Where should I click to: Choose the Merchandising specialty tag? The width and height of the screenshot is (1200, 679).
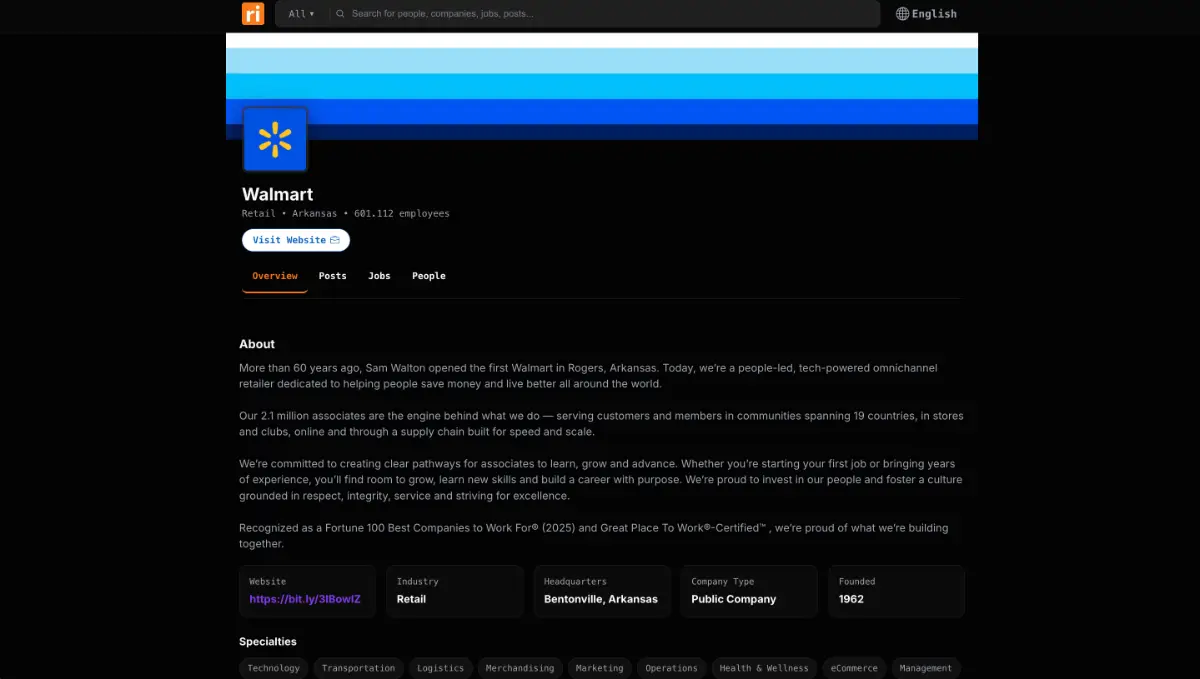click(519, 668)
